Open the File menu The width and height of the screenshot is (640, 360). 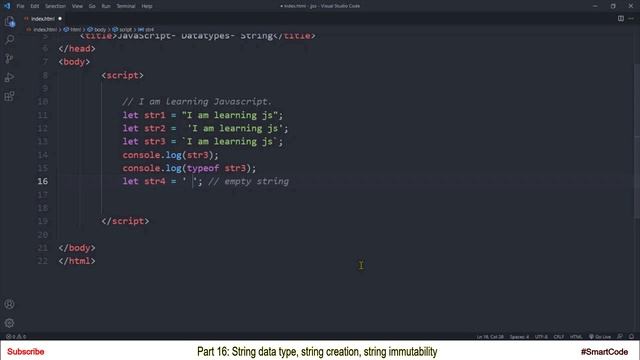tap(20, 6)
